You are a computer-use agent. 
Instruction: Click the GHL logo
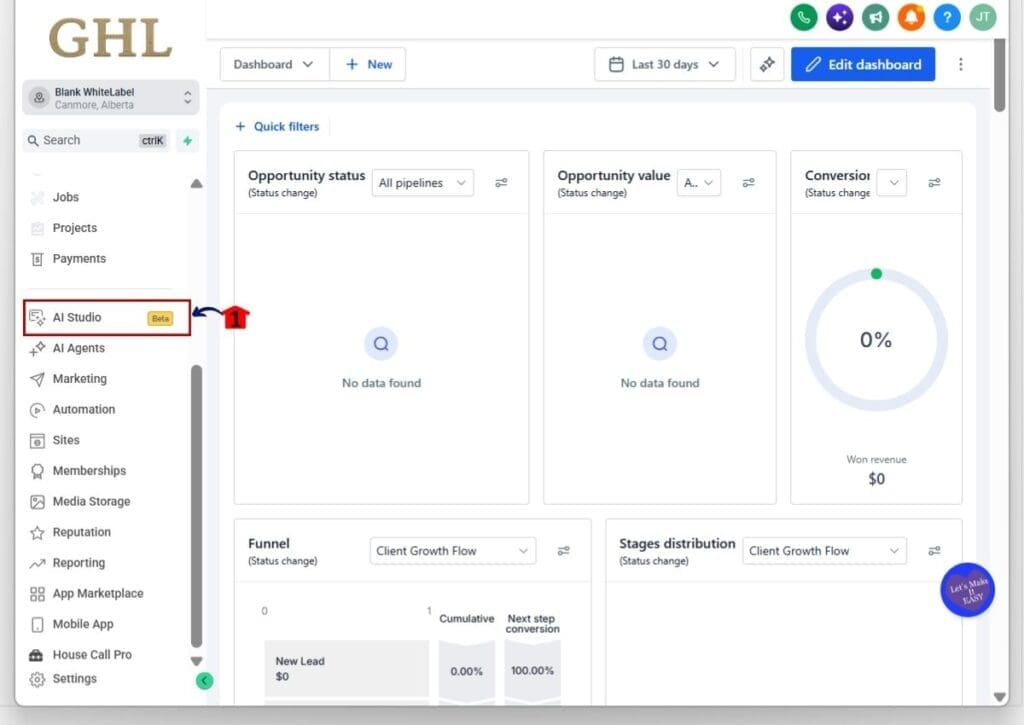(x=110, y=37)
